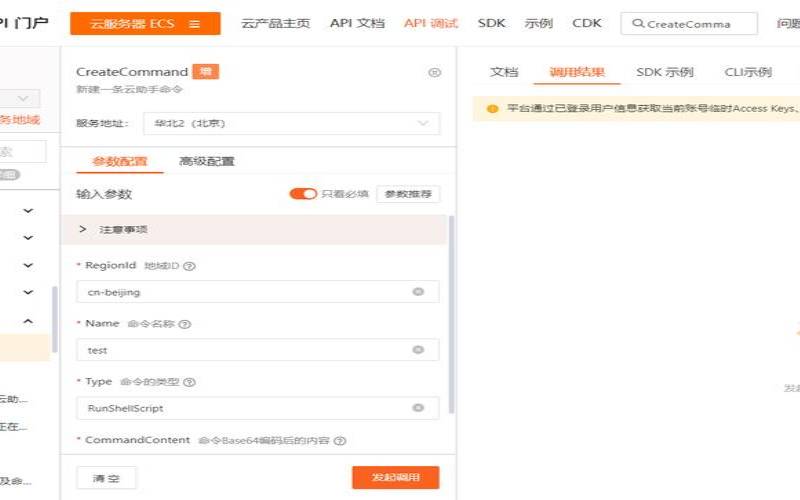
Task: Expand the 注意事项 section
Action: coord(254,230)
